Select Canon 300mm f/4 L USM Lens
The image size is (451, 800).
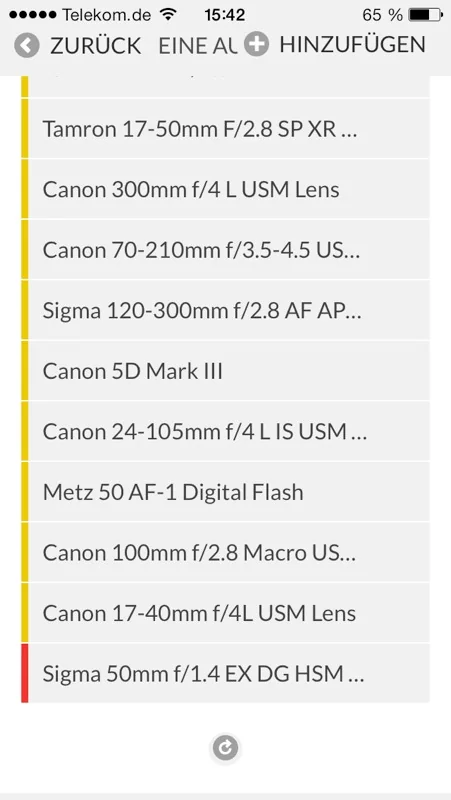point(226,189)
